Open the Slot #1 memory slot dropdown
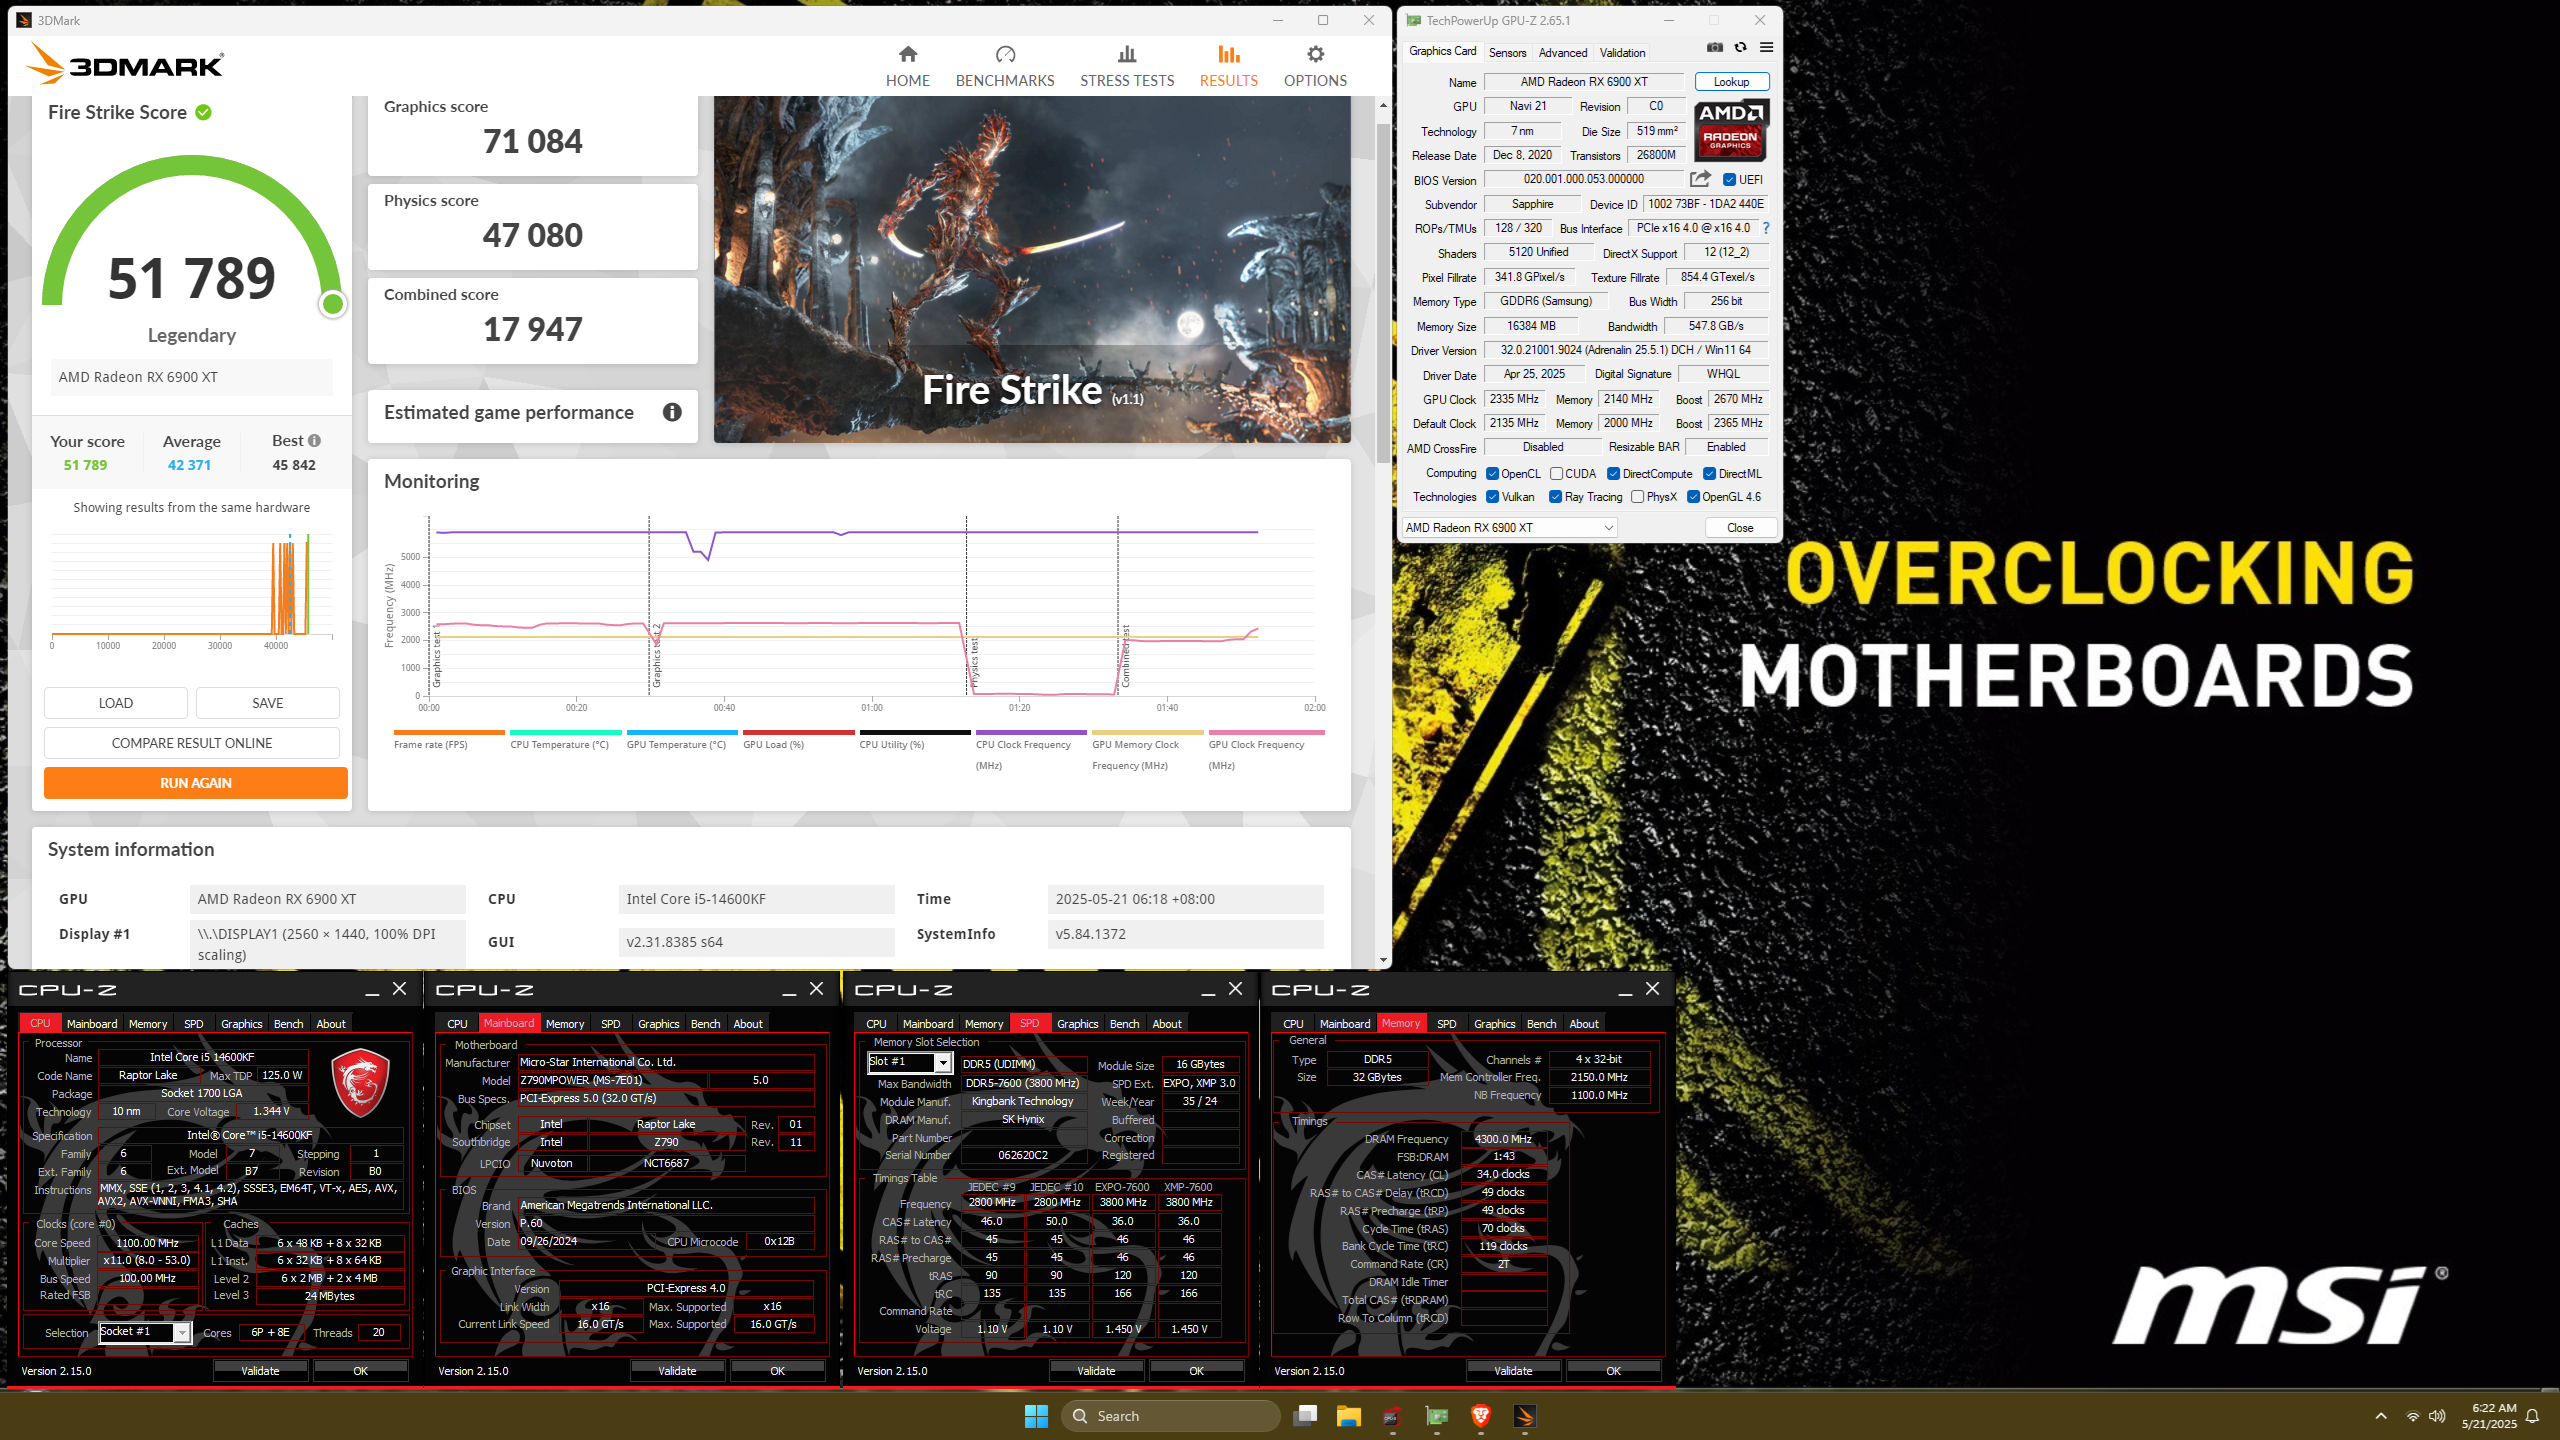Screen dimensions: 2560x1440 (x=908, y=1062)
